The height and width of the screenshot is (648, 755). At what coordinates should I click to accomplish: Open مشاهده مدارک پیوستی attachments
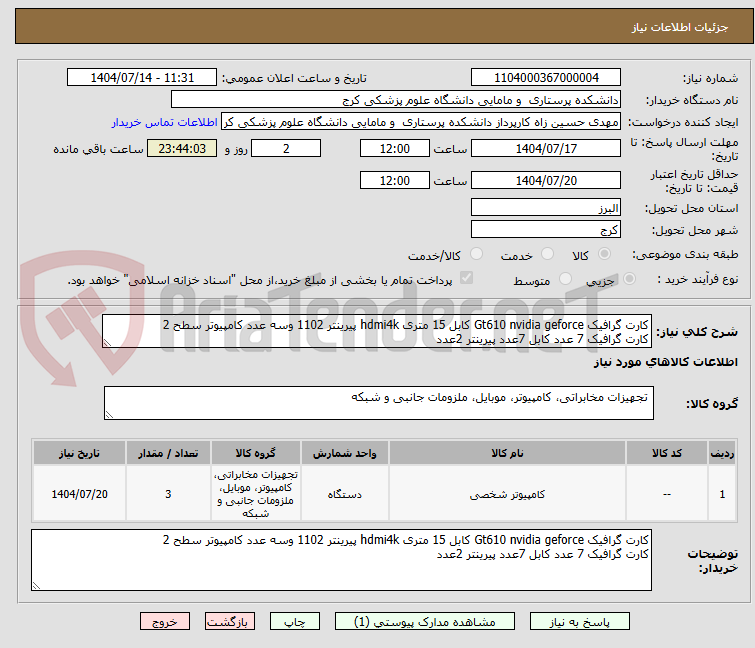(427, 621)
